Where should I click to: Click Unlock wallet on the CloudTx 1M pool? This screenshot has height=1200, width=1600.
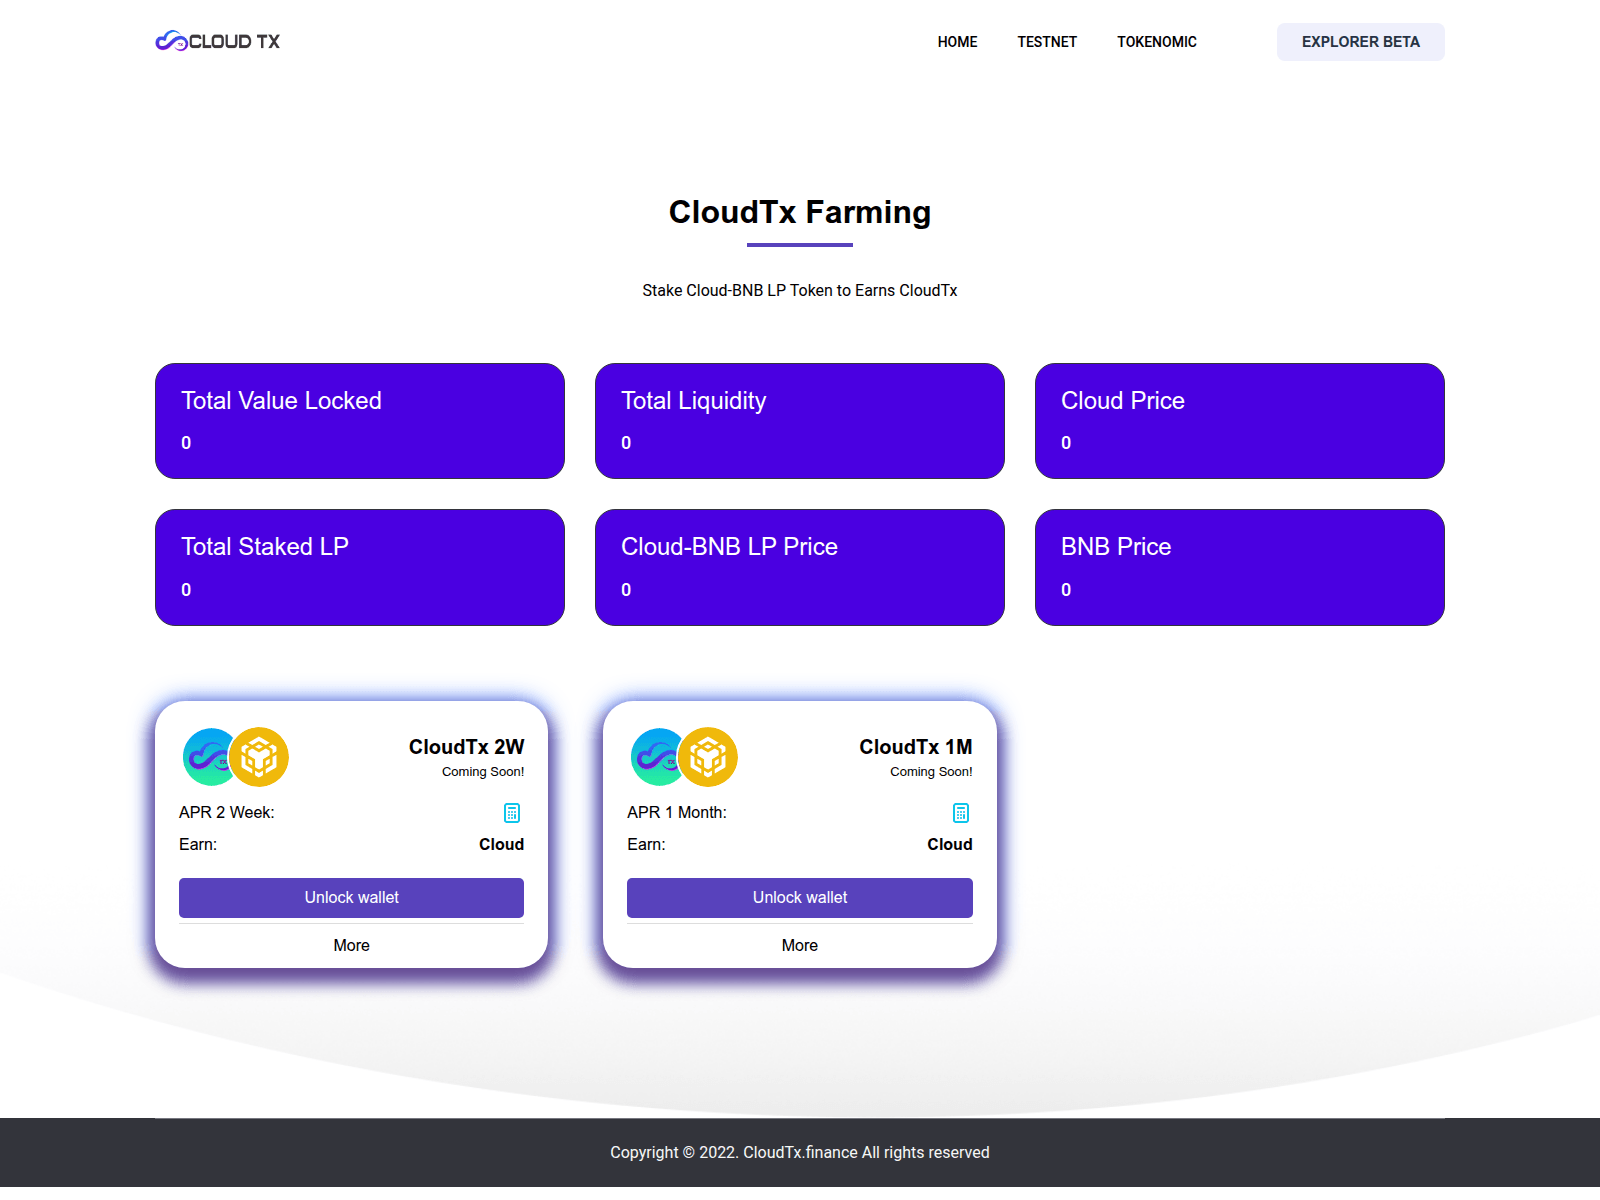(x=799, y=897)
